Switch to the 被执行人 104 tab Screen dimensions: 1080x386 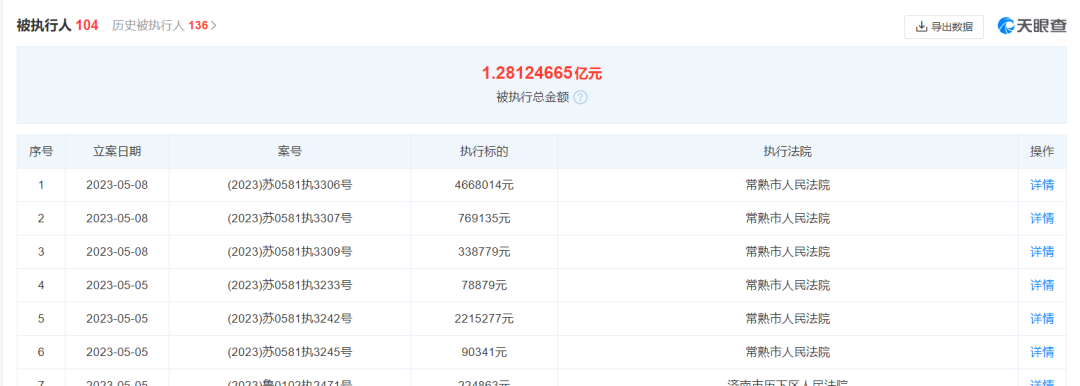[x=57, y=26]
